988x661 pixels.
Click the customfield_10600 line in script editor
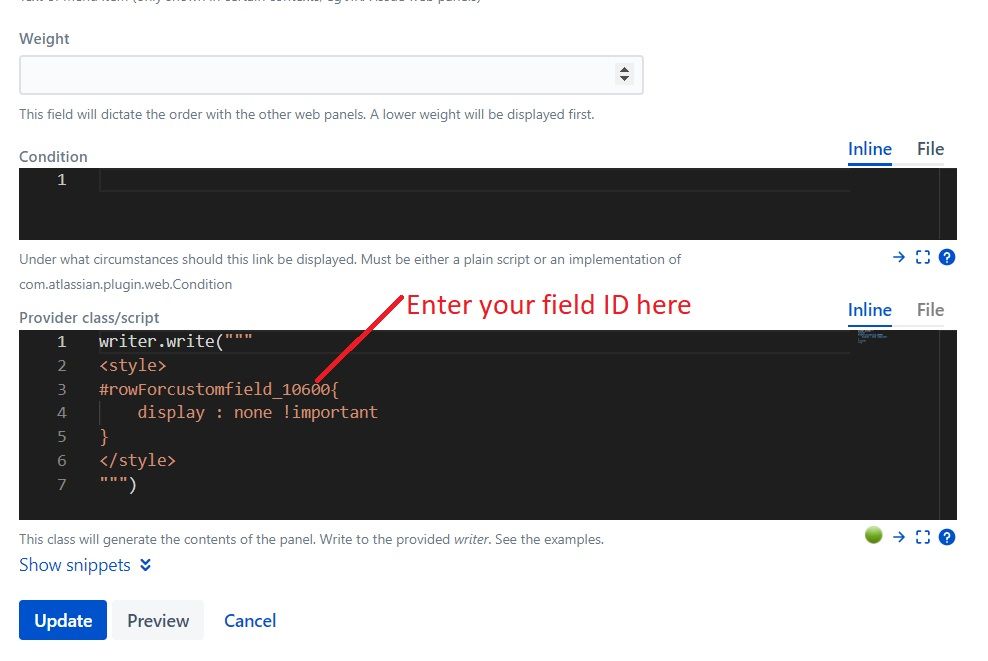(x=219, y=389)
